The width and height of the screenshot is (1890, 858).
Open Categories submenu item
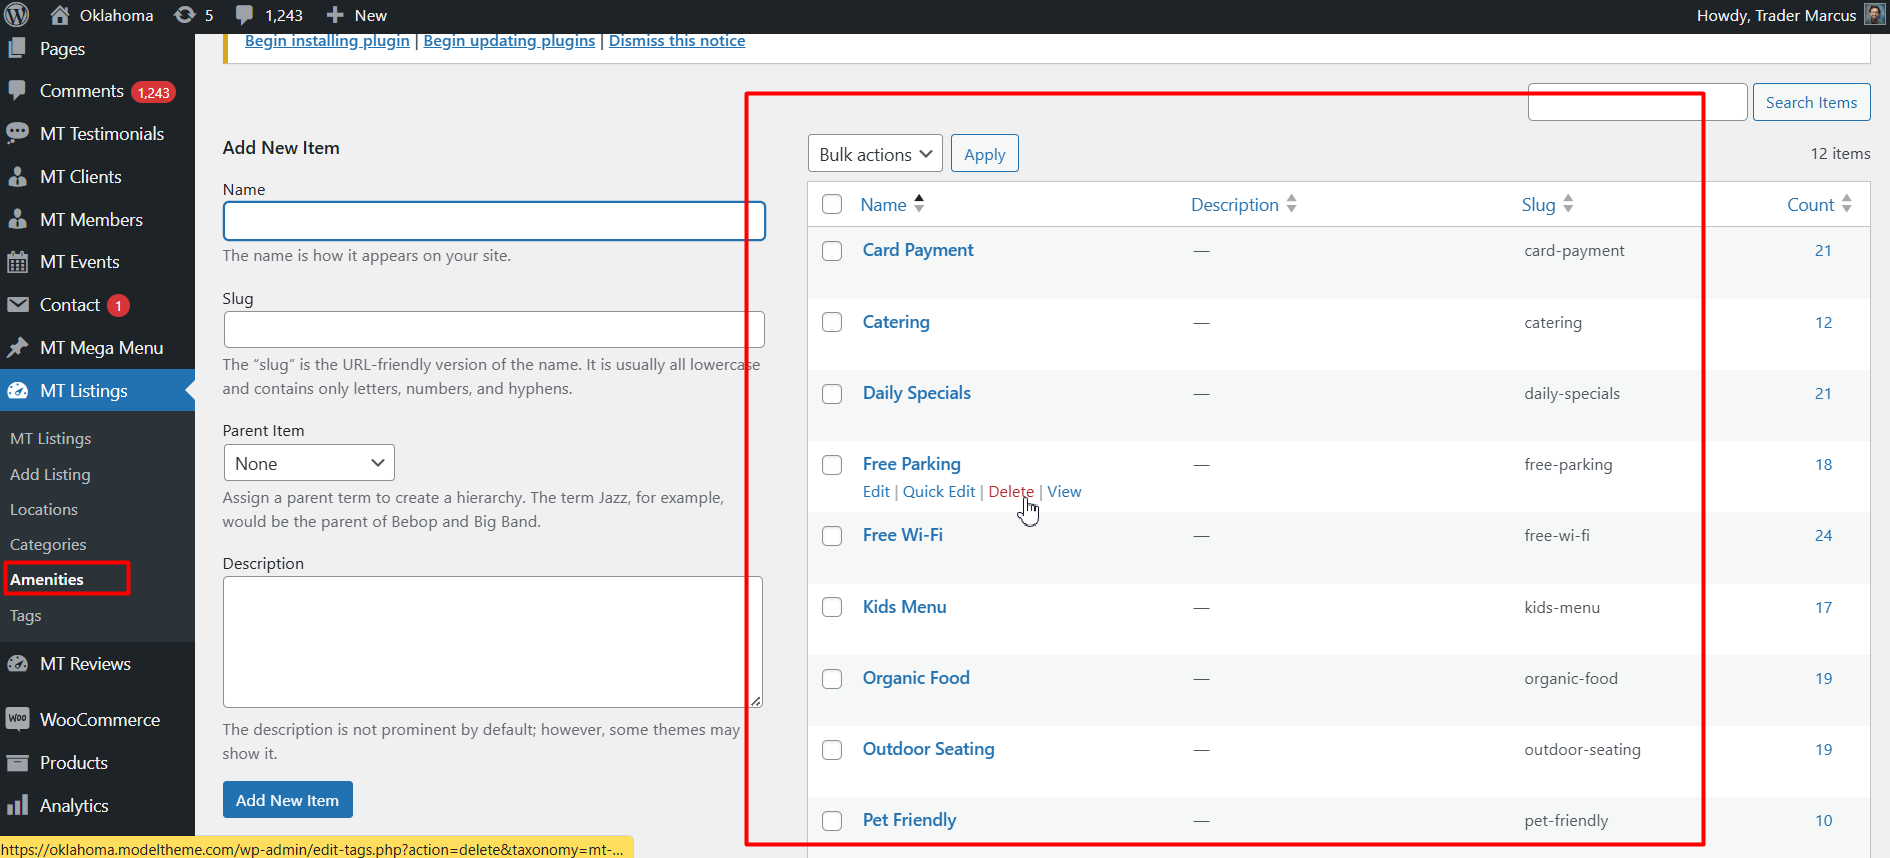pyautogui.click(x=48, y=544)
